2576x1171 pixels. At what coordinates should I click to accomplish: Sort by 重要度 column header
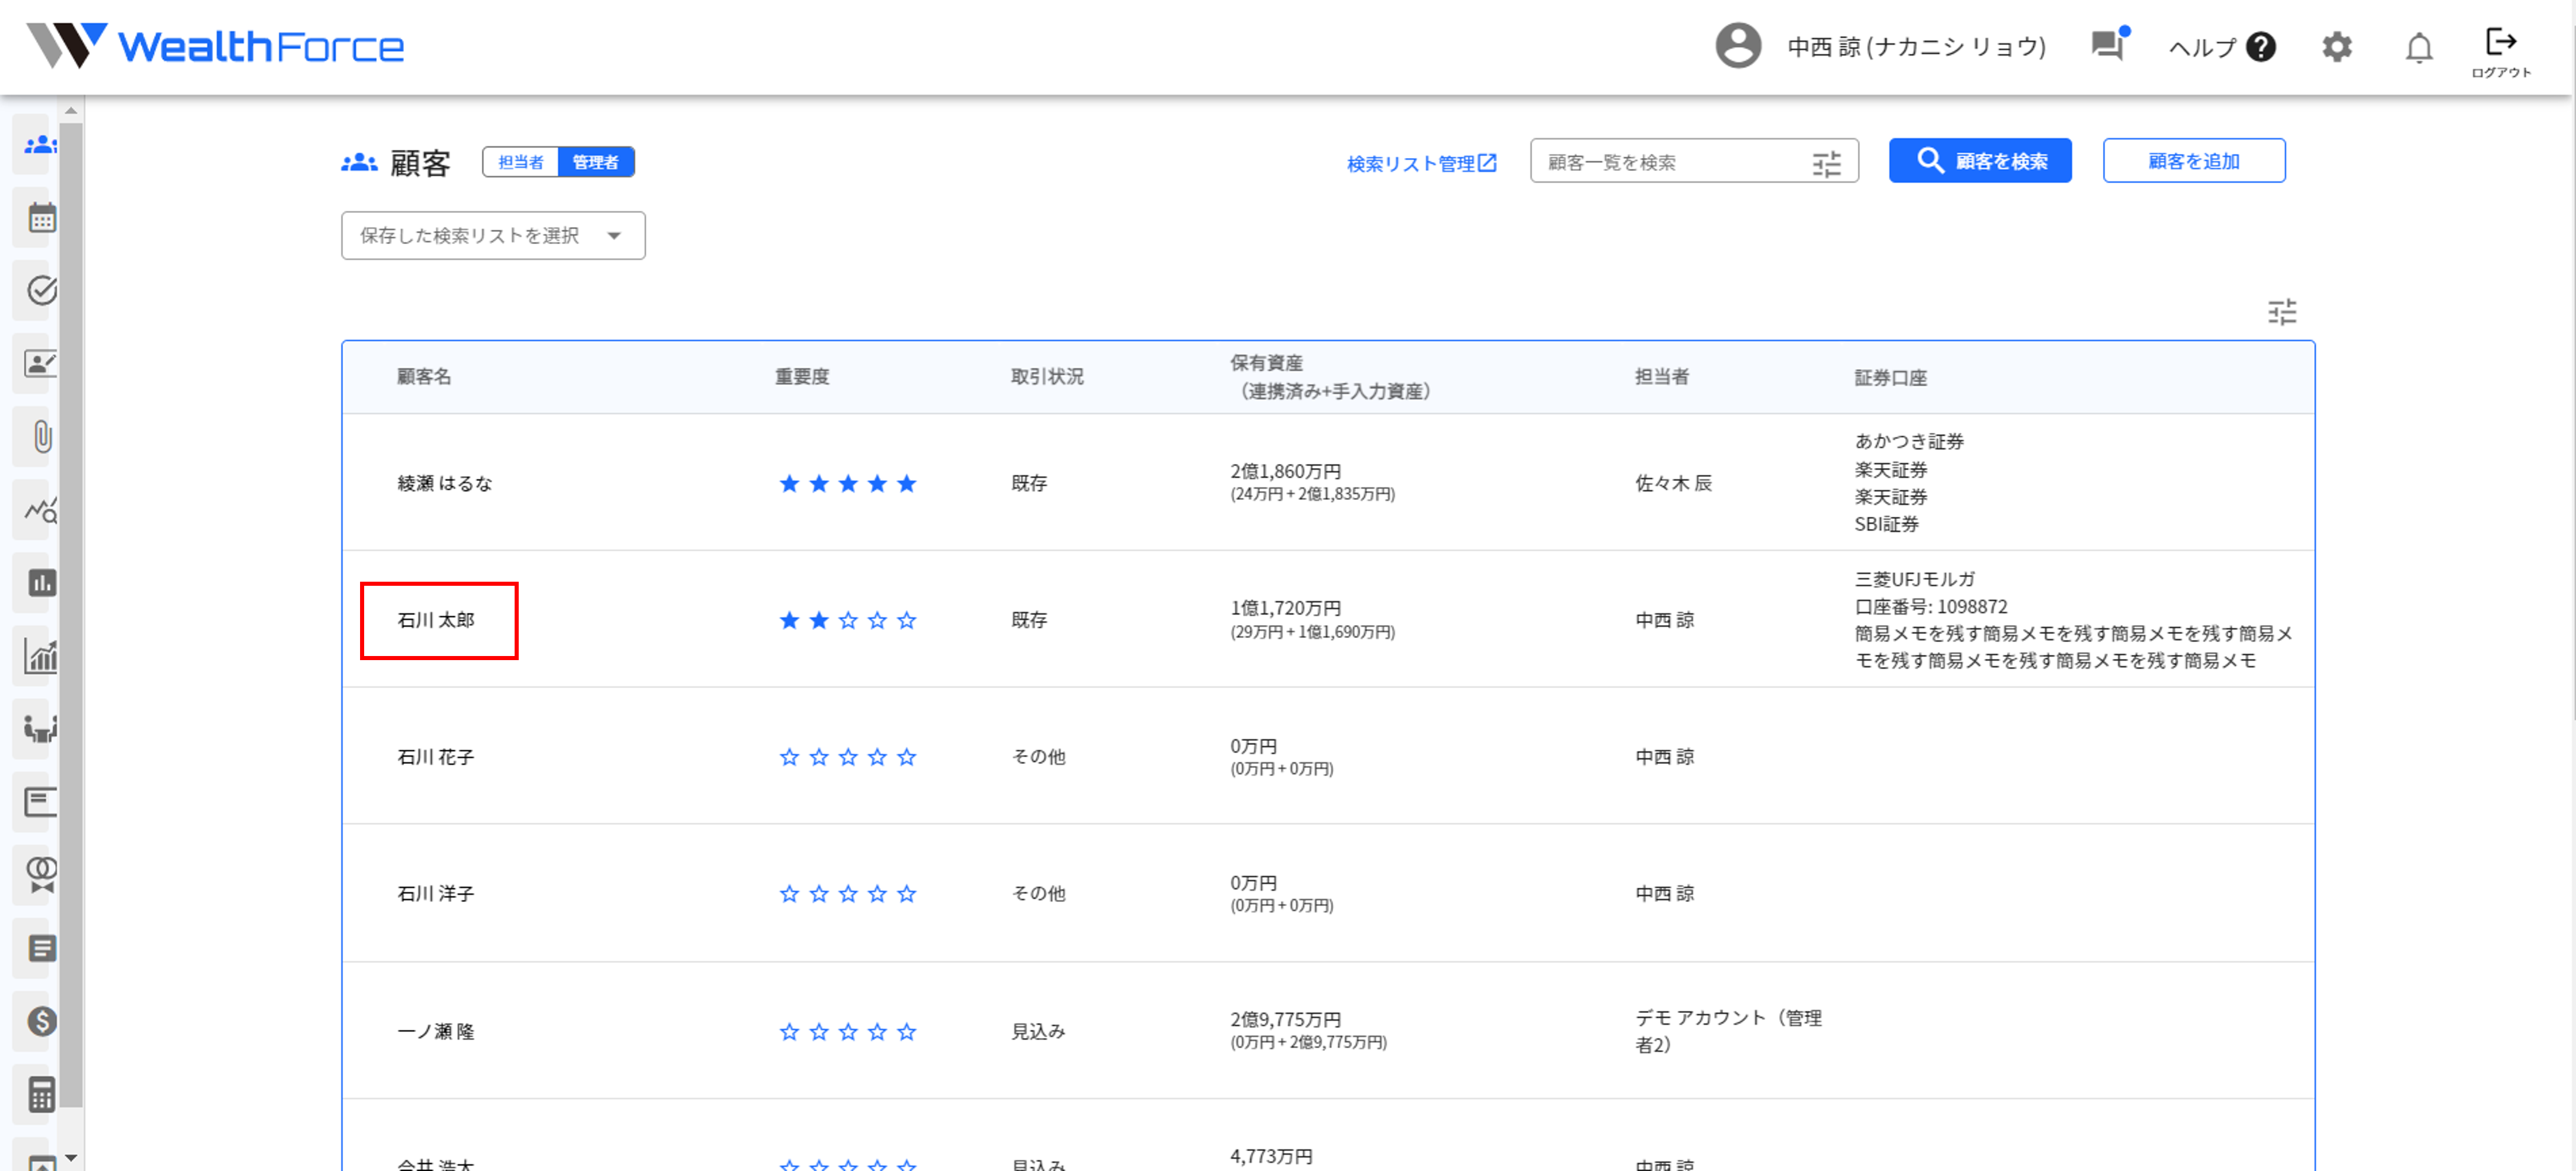coord(802,377)
